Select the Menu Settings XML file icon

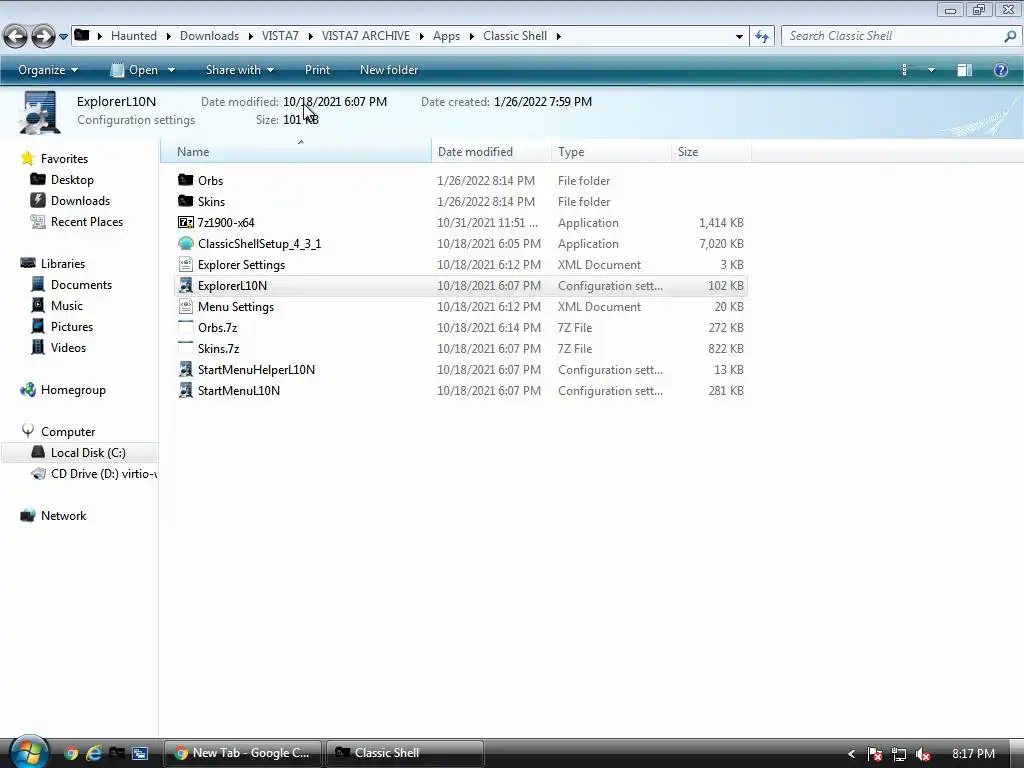[x=185, y=306]
